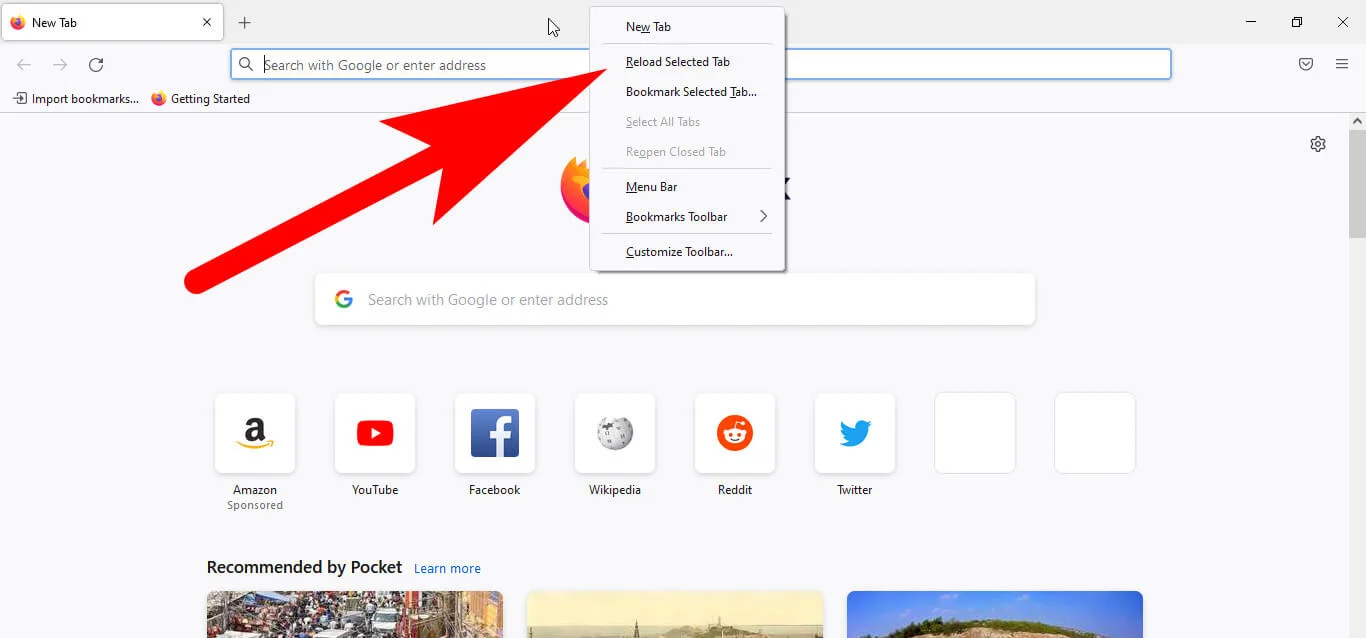Click Select All Tabs menu entry
The height and width of the screenshot is (638, 1366).
[x=687, y=122]
